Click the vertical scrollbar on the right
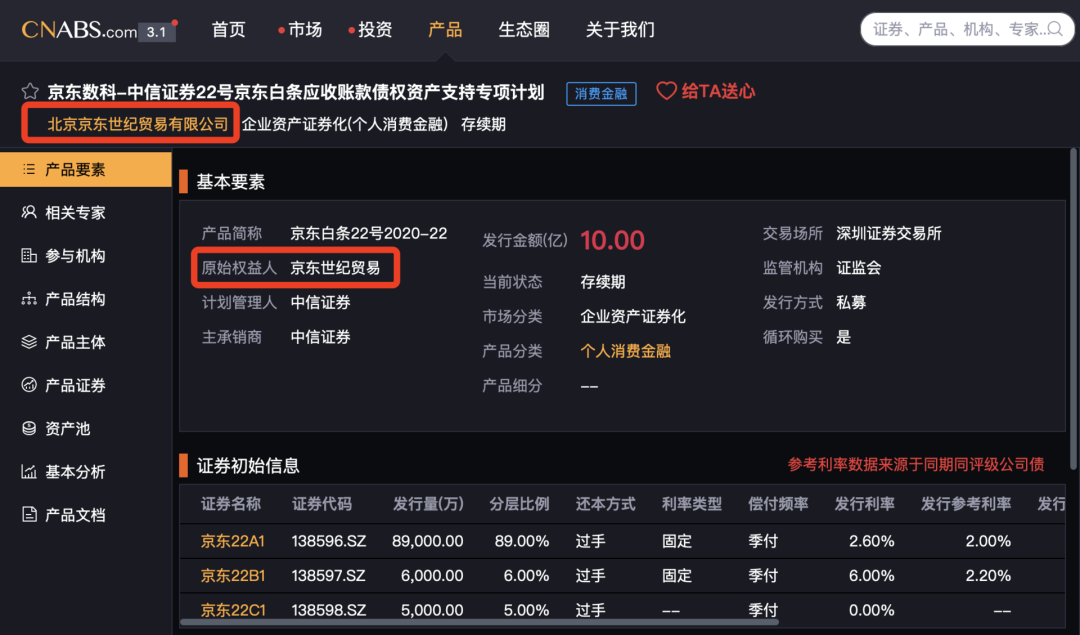The height and width of the screenshot is (635, 1080). coord(1073,300)
